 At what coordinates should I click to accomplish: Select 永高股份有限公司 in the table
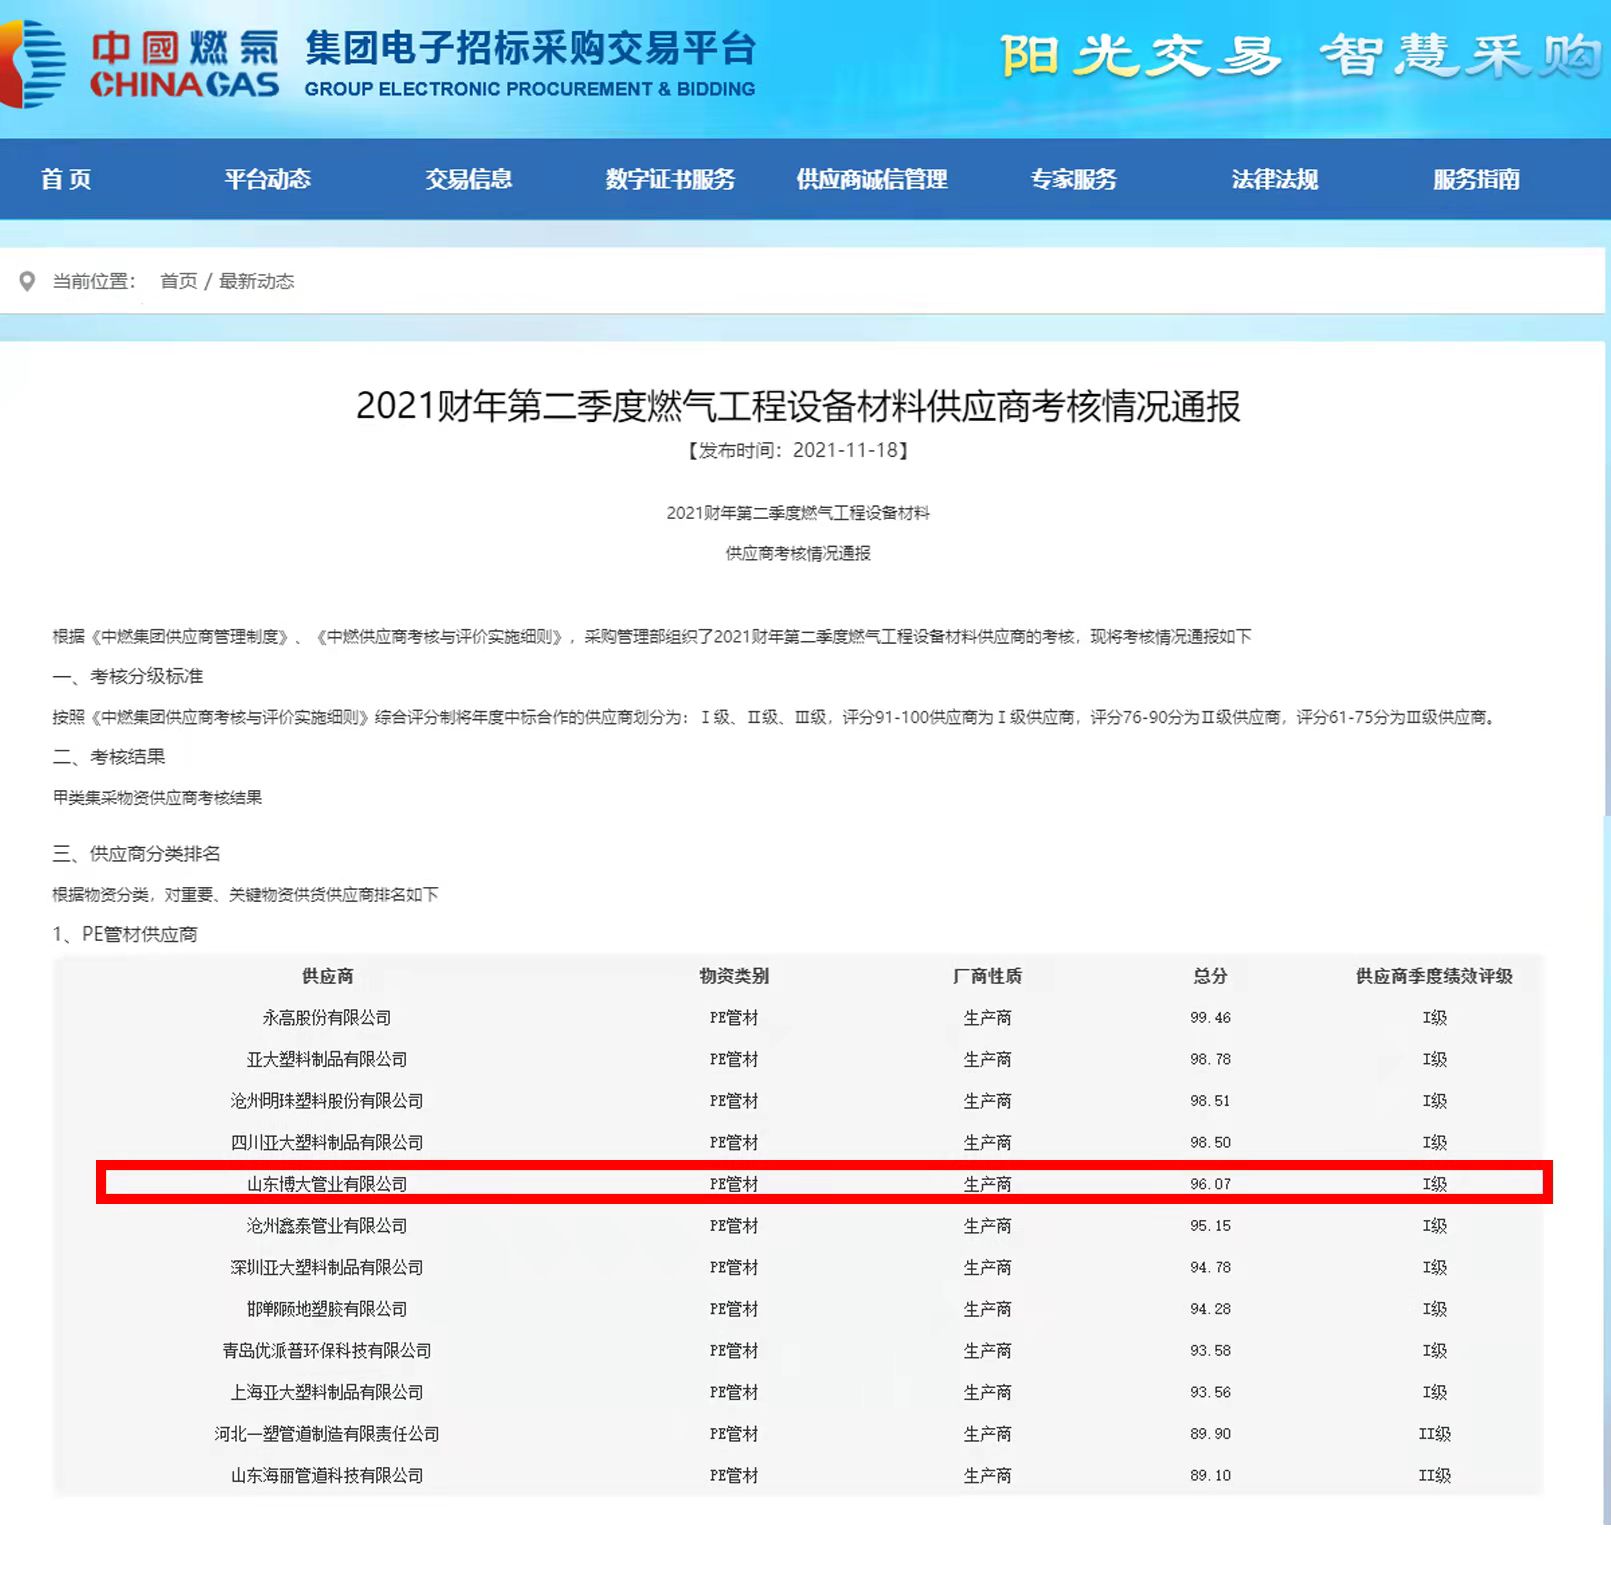click(326, 1018)
